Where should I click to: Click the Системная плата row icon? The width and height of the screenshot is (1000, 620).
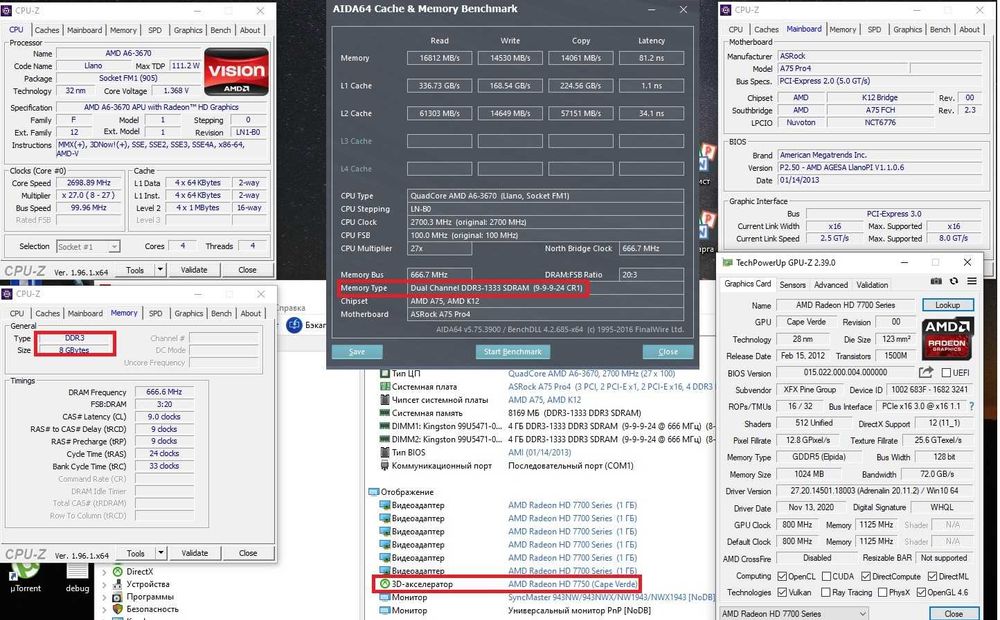pyautogui.click(x=385, y=387)
